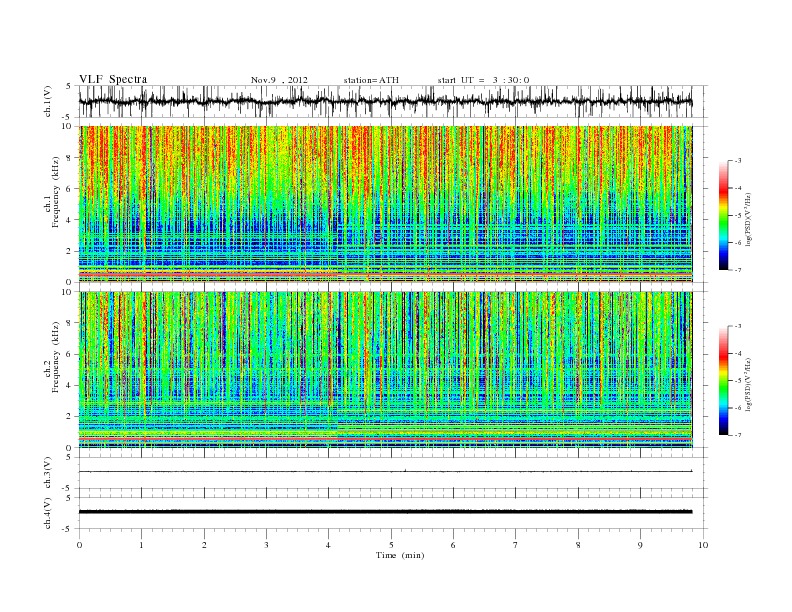Click time-axis tick label "9"
The height and width of the screenshot is (612, 792).
[x=640, y=545]
